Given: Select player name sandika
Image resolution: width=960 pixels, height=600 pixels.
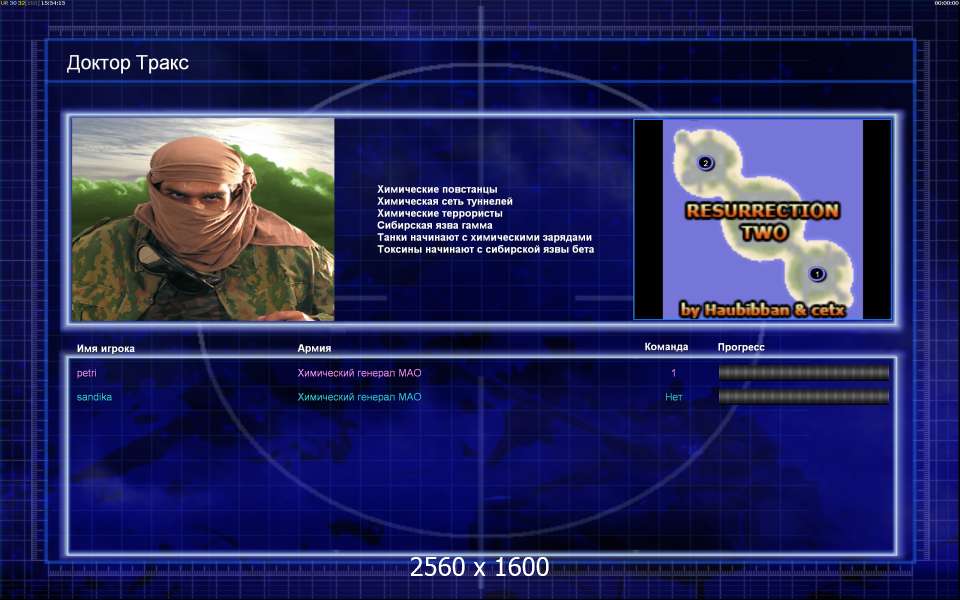Looking at the screenshot, I should tap(94, 397).
